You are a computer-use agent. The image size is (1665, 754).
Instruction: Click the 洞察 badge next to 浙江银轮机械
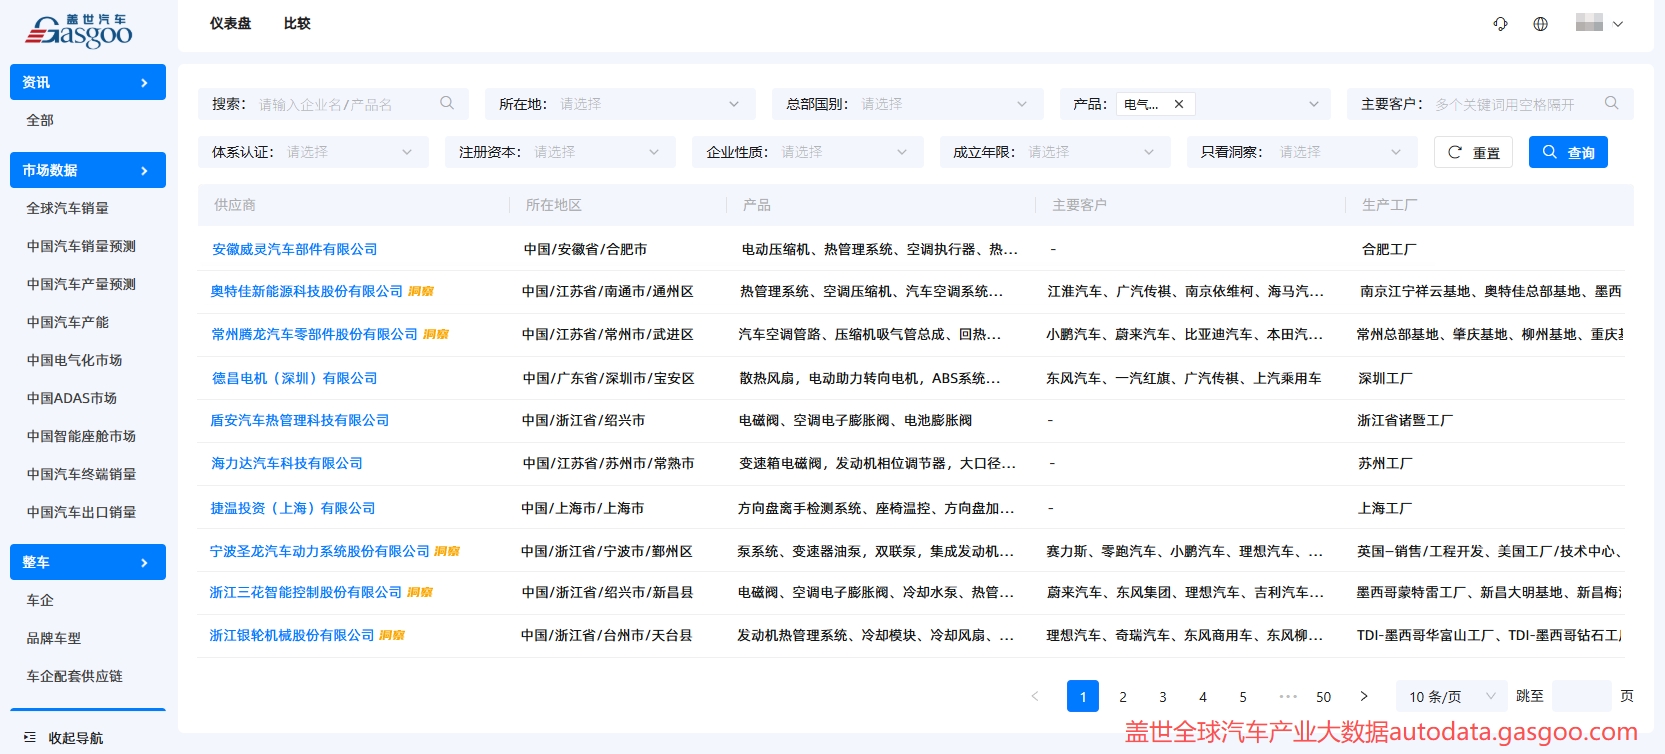click(392, 636)
